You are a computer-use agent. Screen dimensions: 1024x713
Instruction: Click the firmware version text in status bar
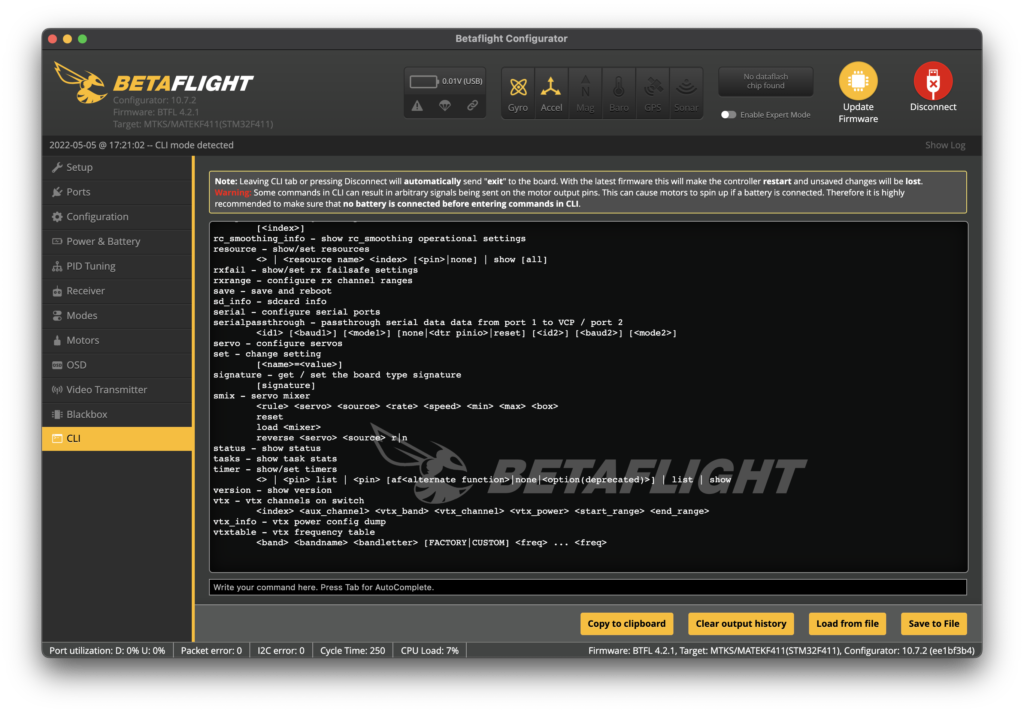tap(781, 650)
